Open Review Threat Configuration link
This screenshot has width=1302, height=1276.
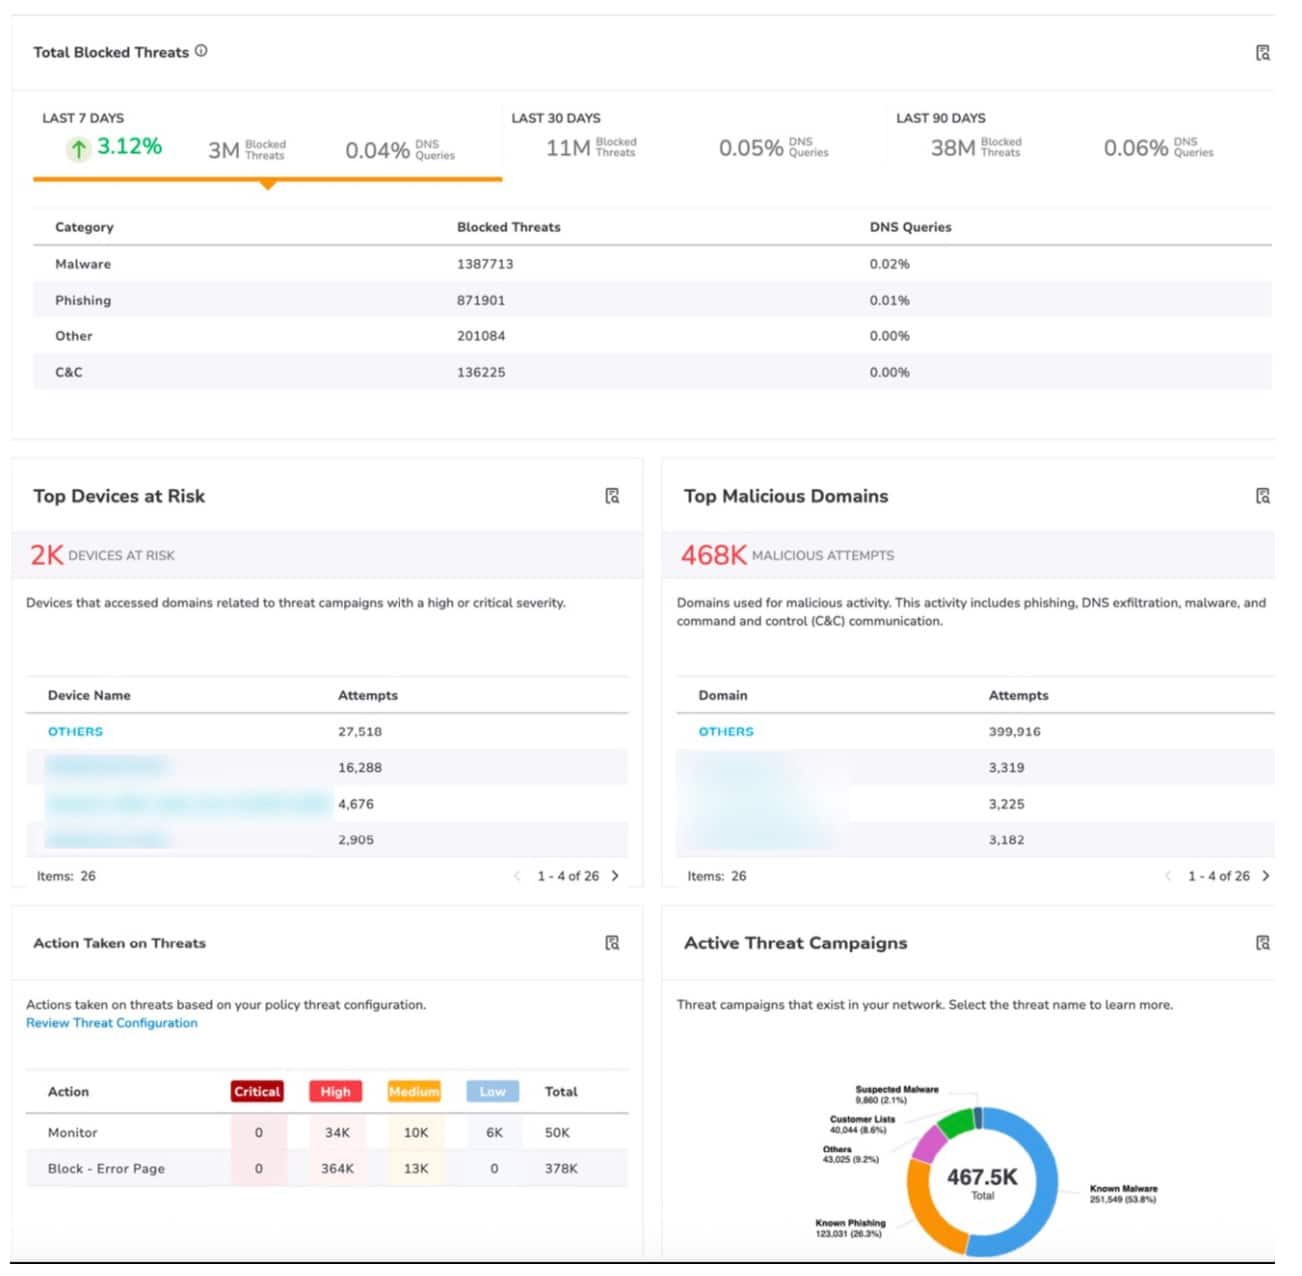(112, 1023)
